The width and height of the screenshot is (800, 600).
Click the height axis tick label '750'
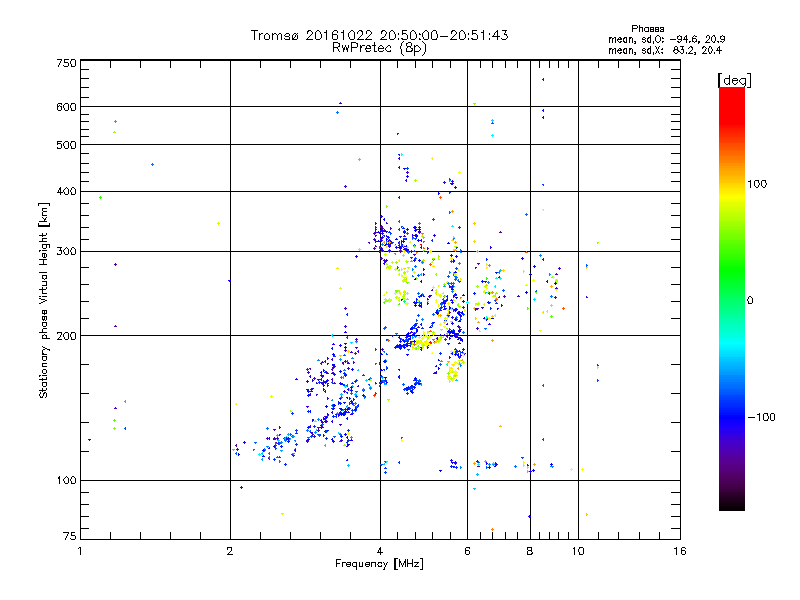click(66, 63)
